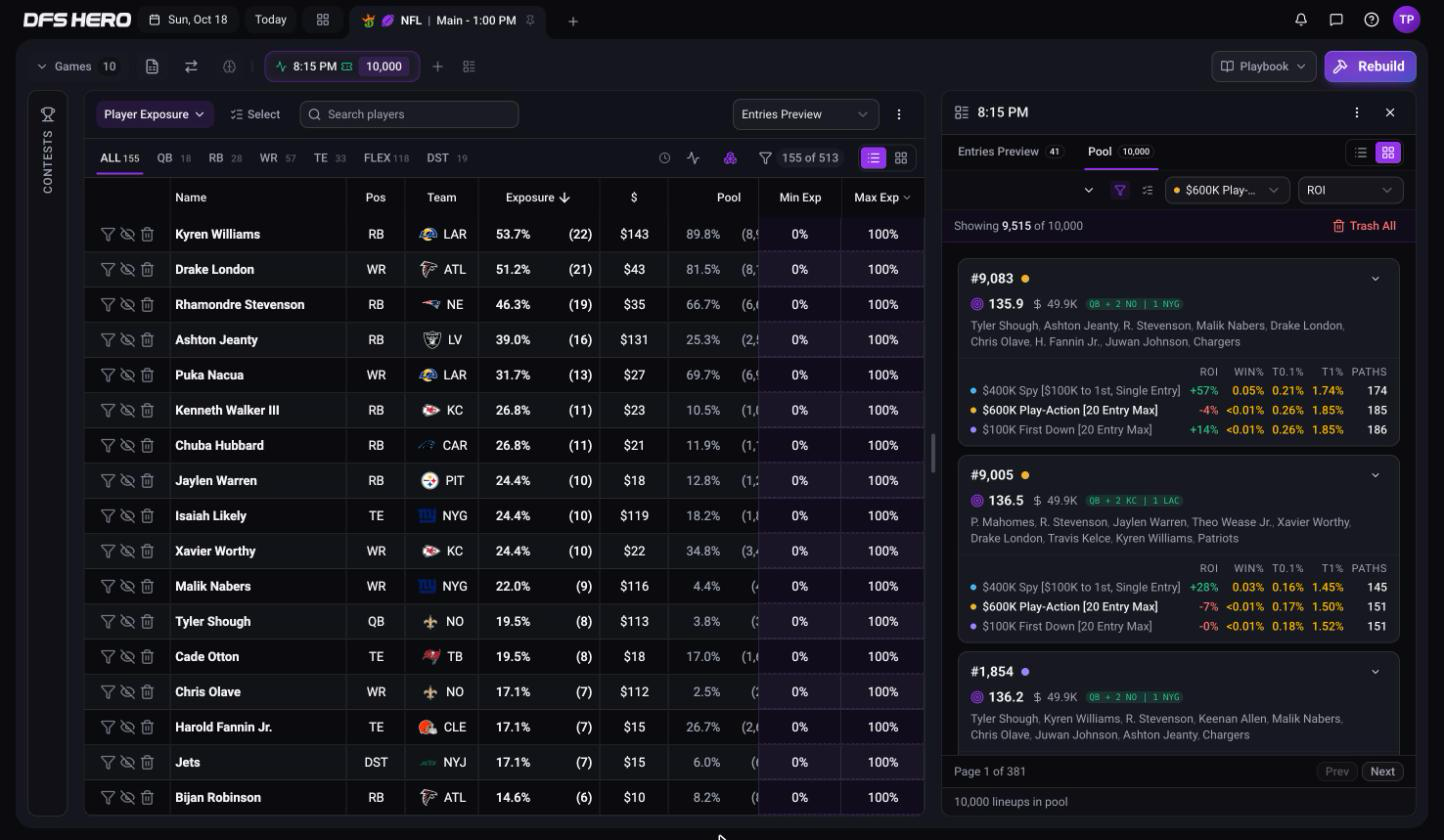
Task: Click filter funnel icon for Drake London
Action: (107, 269)
